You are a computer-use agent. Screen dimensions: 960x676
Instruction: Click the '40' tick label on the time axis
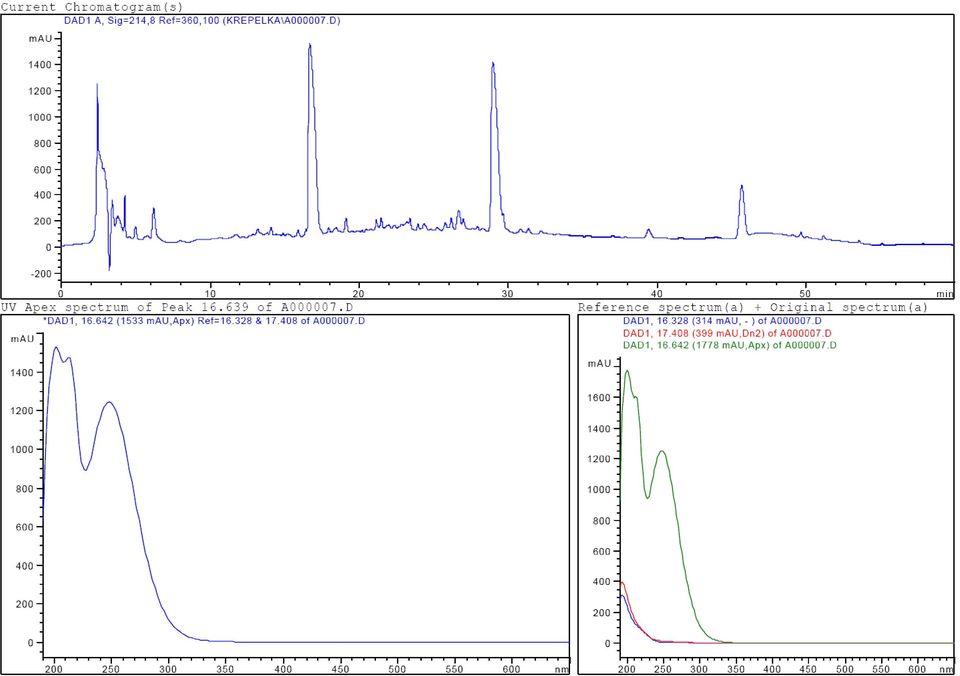[x=657, y=294]
